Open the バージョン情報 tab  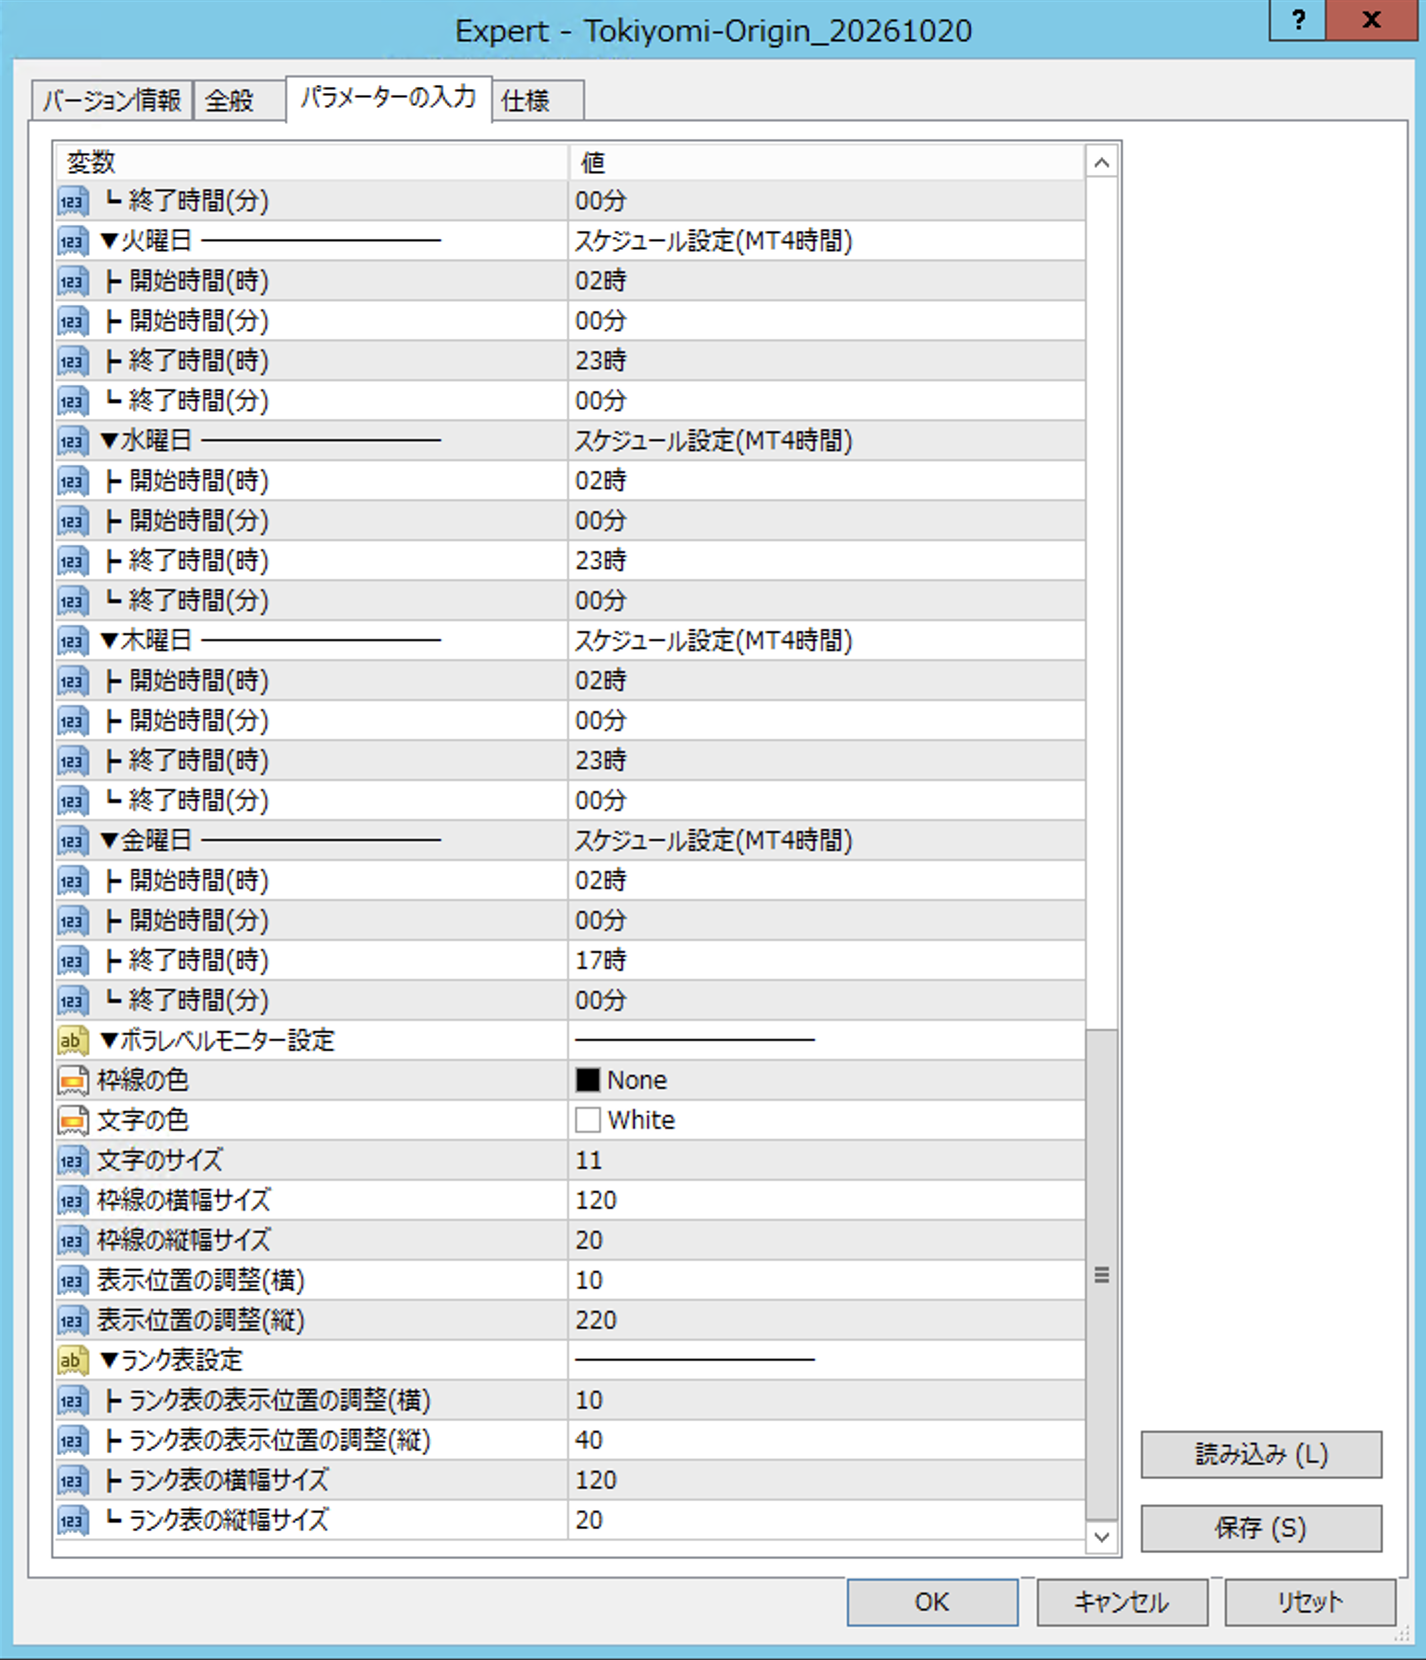pyautogui.click(x=112, y=101)
